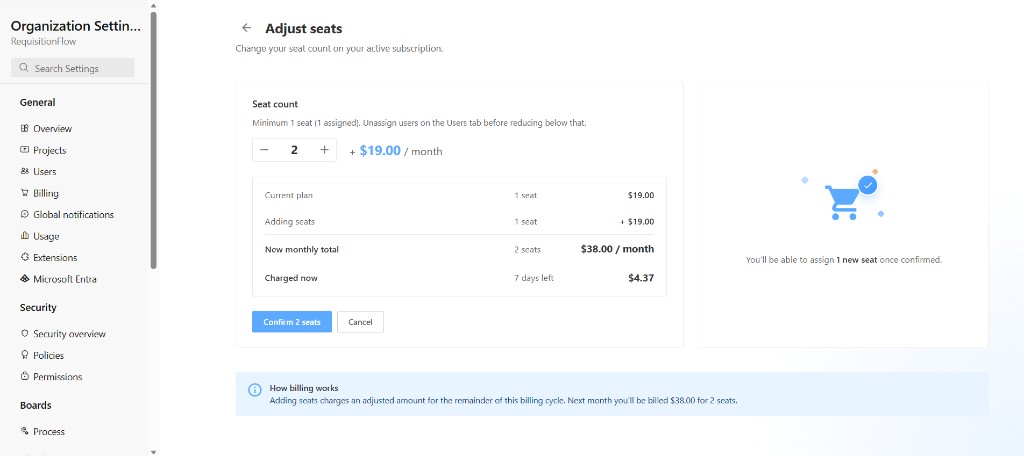Open the Process page under Boards
1024x456 pixels.
point(49,431)
